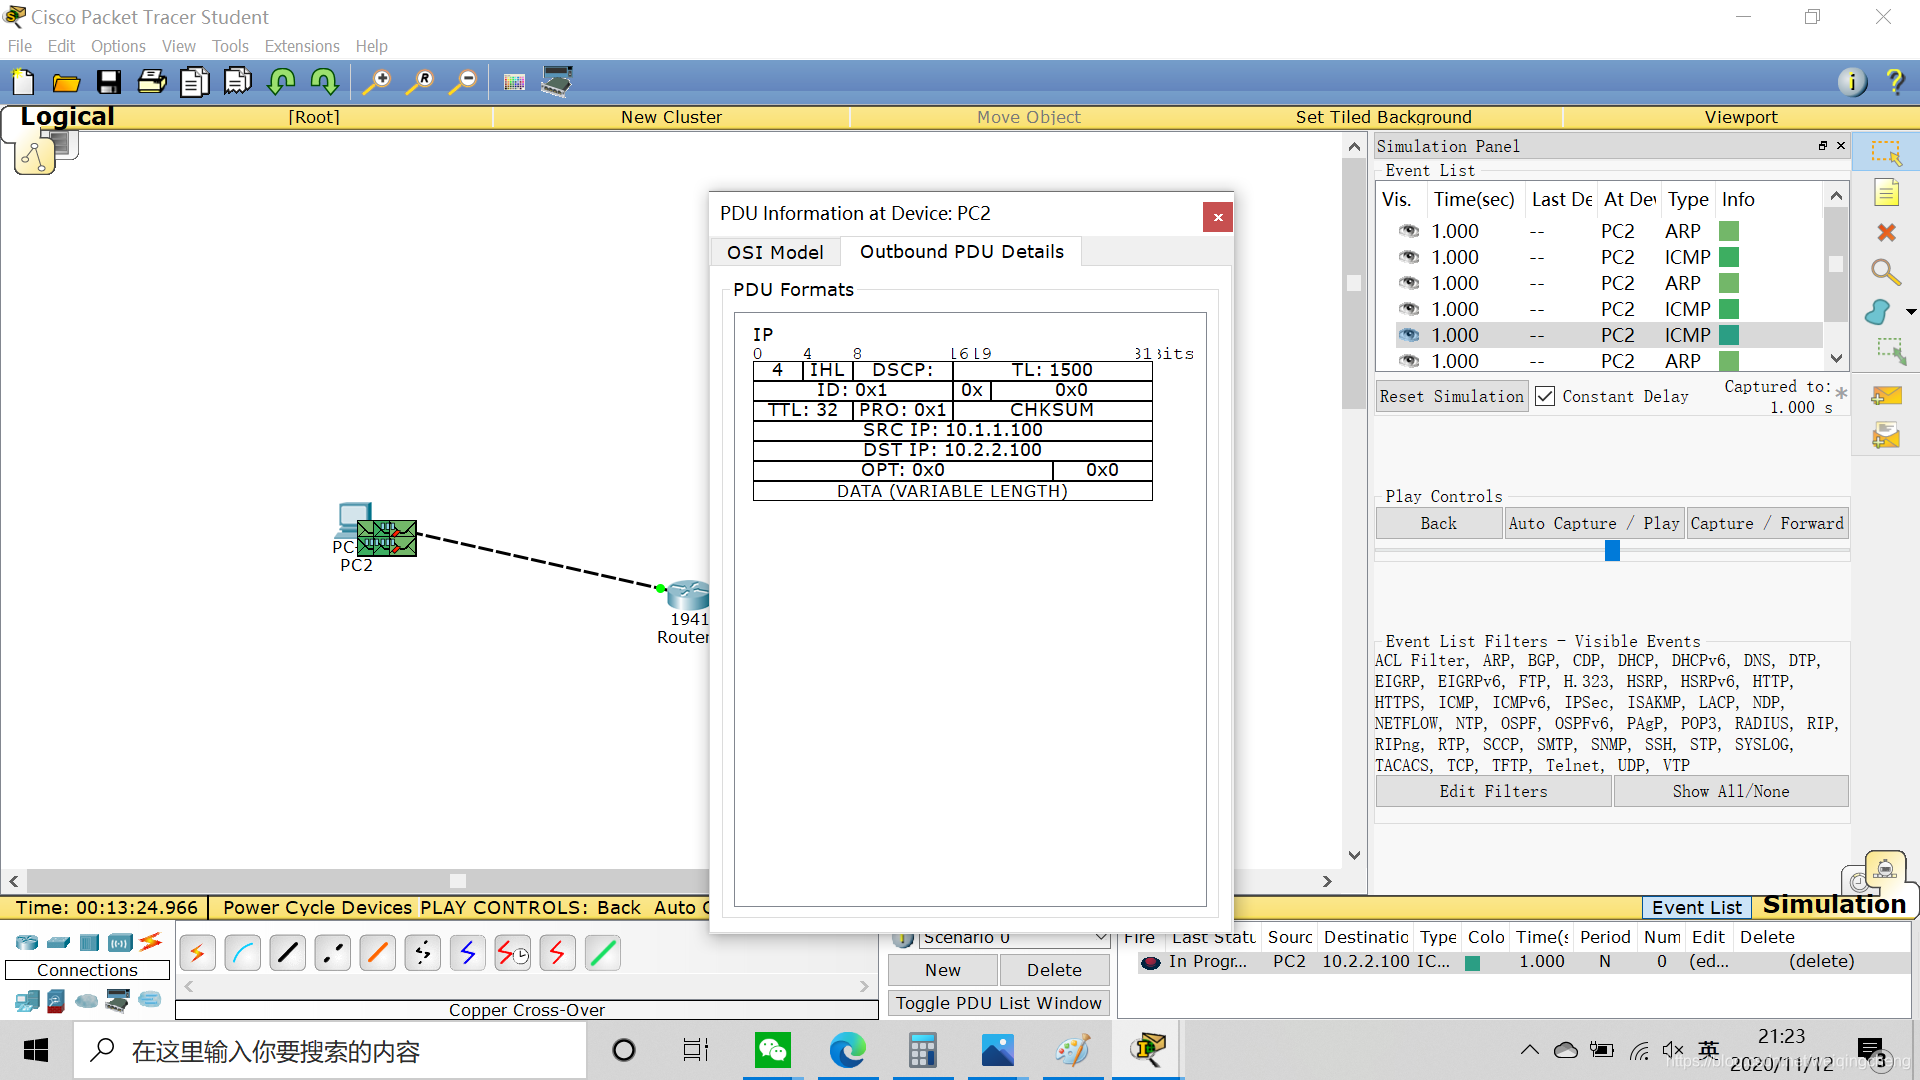This screenshot has height=1080, width=1920.
Task: Reset the workspace zoom level
Action: click(420, 82)
